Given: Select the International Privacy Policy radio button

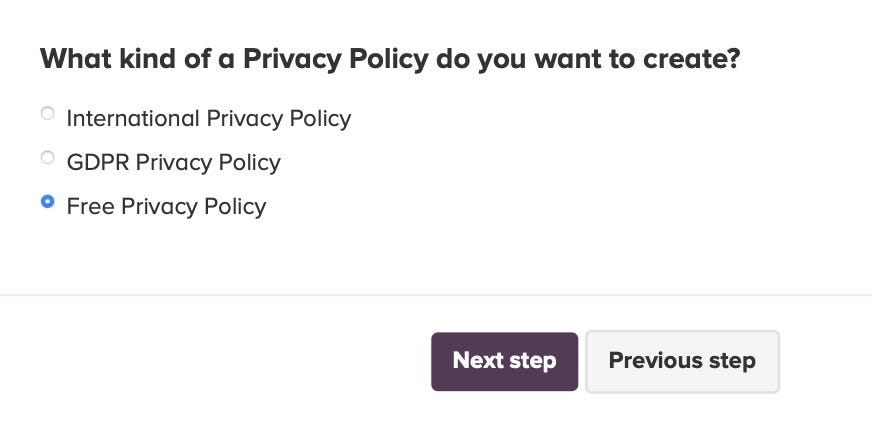Looking at the screenshot, I should tap(48, 113).
